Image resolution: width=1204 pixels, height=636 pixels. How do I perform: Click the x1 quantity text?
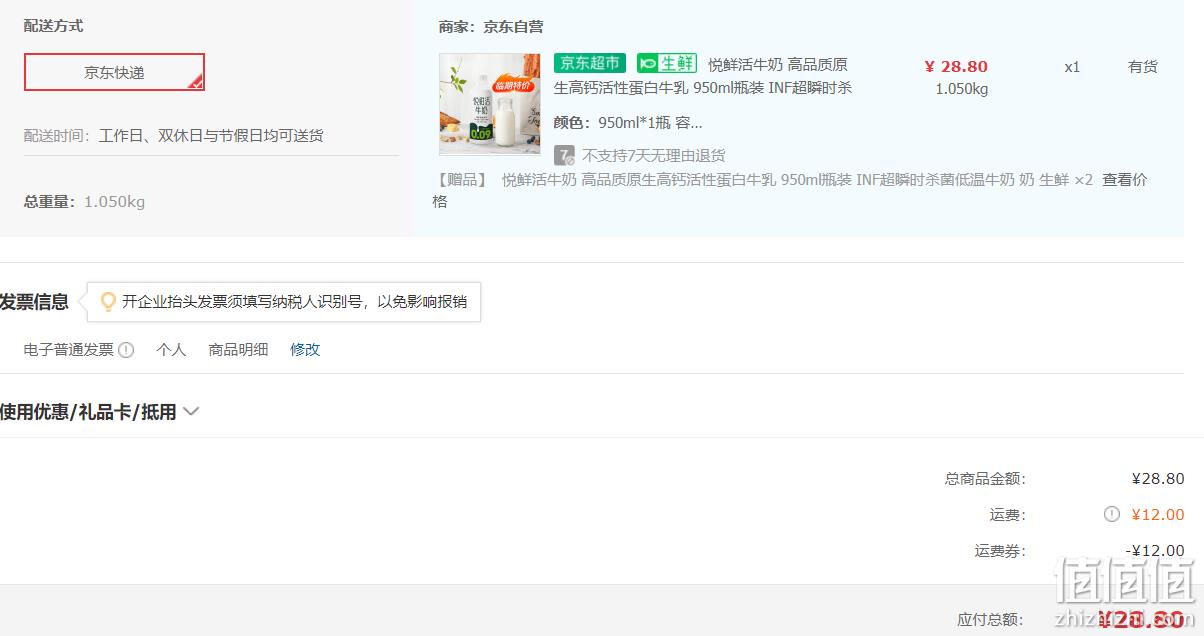point(1072,67)
